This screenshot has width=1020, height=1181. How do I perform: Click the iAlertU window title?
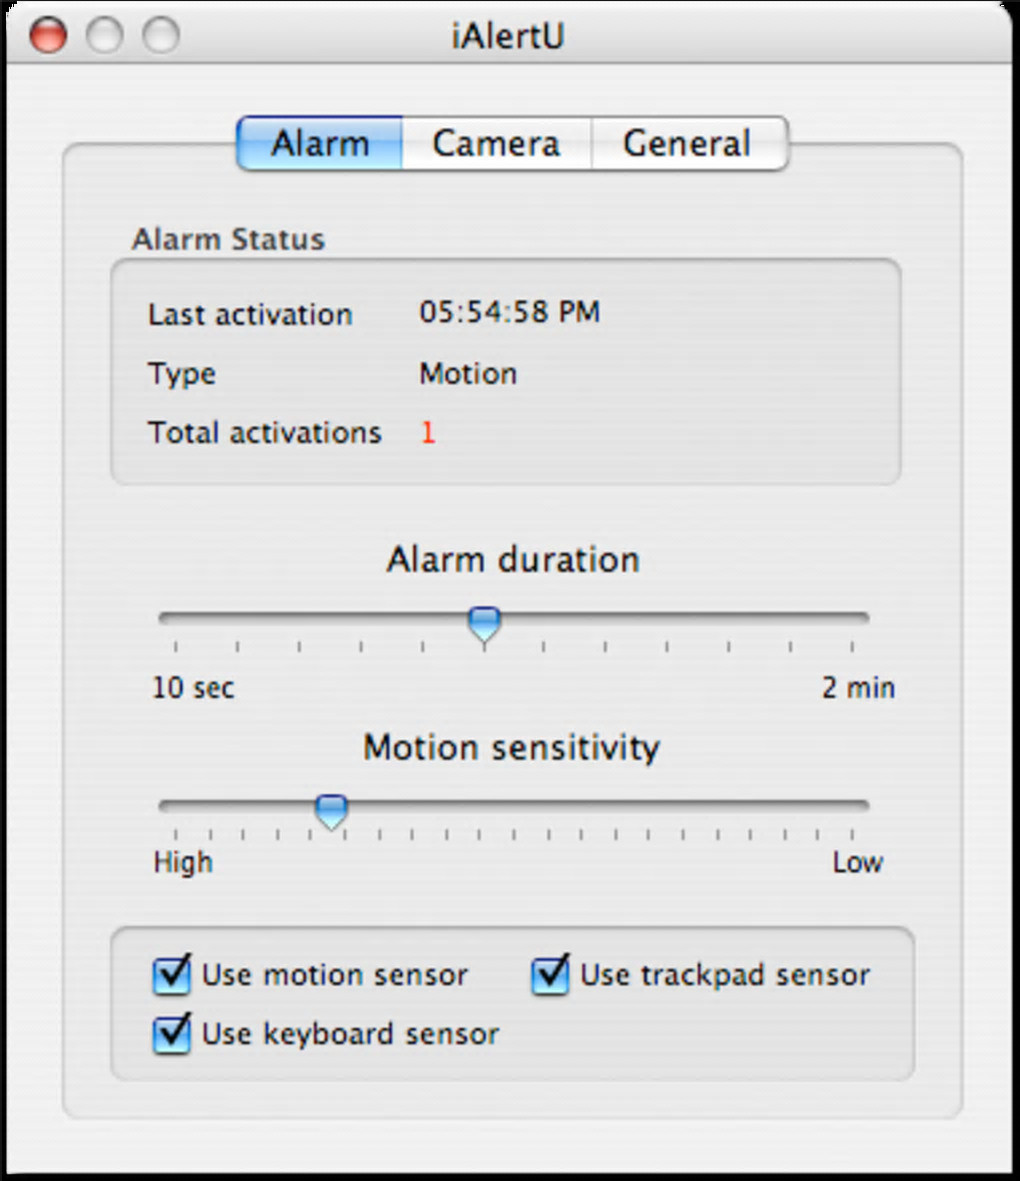click(508, 37)
